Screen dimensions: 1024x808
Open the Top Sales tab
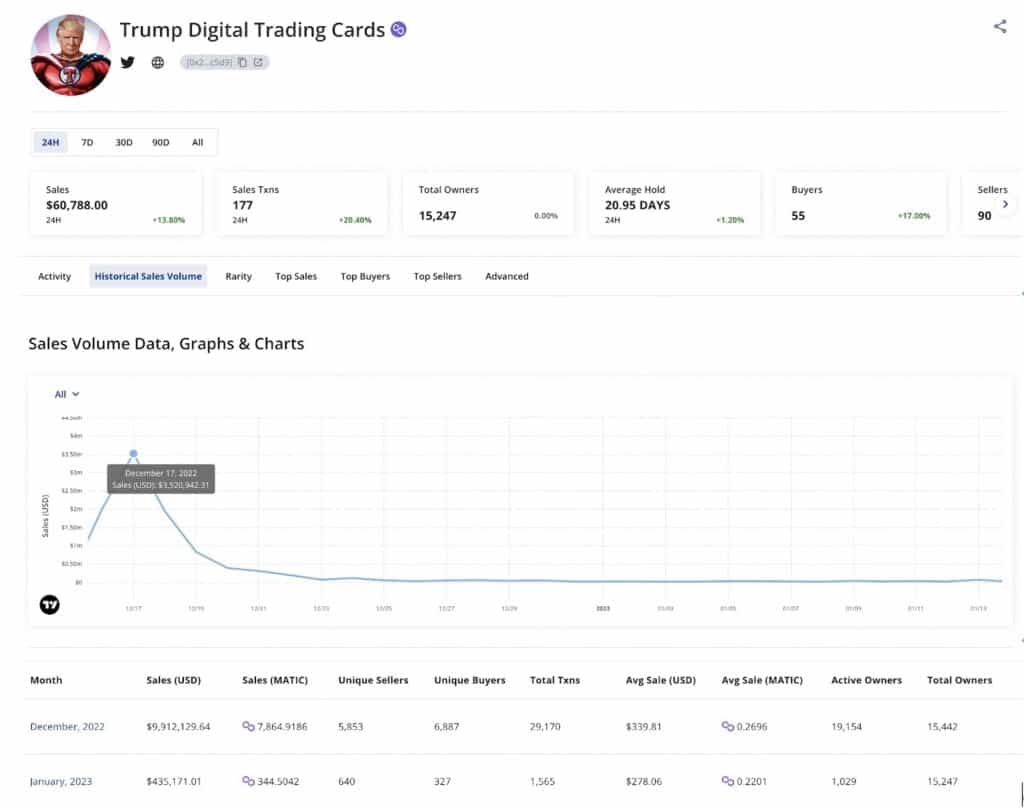[296, 276]
